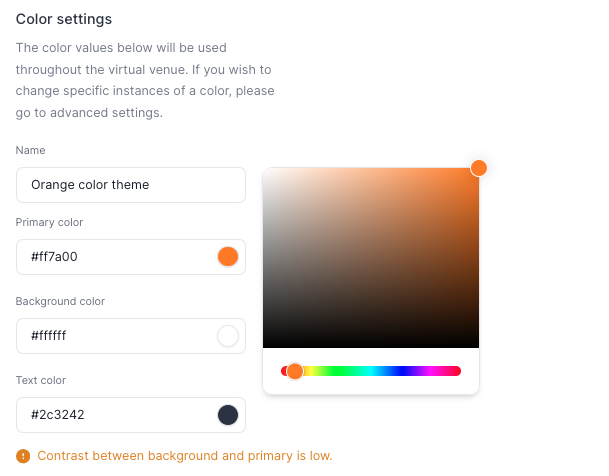Click the saturation picker handle at top-right

pos(479,168)
